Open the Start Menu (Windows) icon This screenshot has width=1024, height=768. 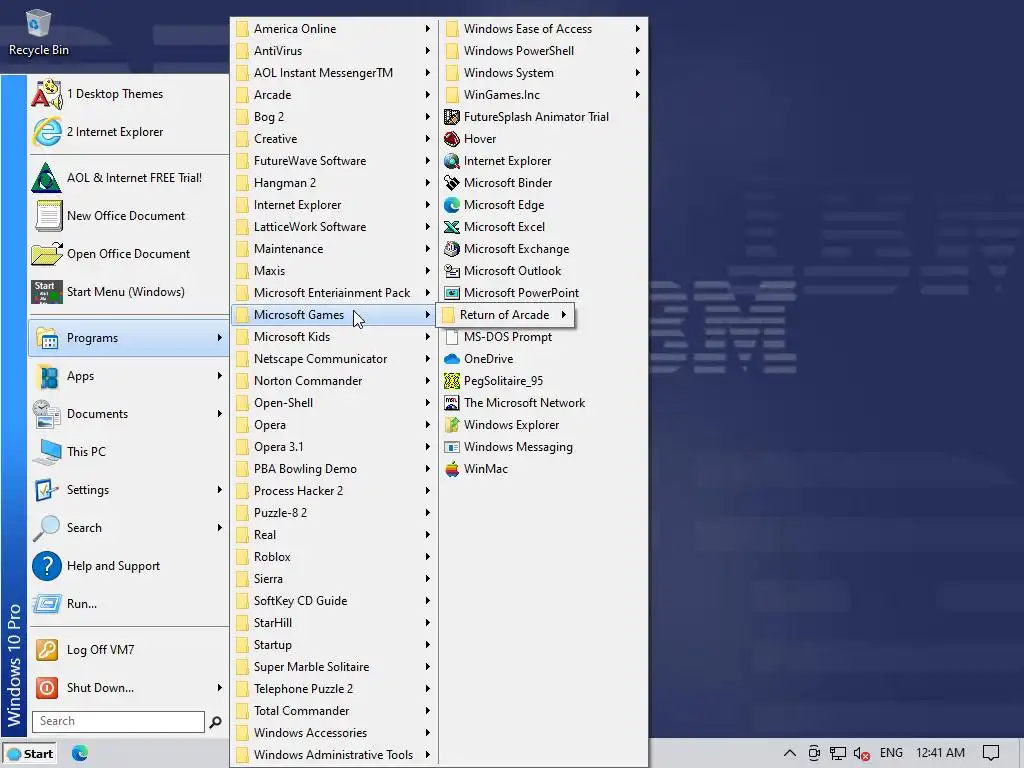pyautogui.click(x=46, y=292)
